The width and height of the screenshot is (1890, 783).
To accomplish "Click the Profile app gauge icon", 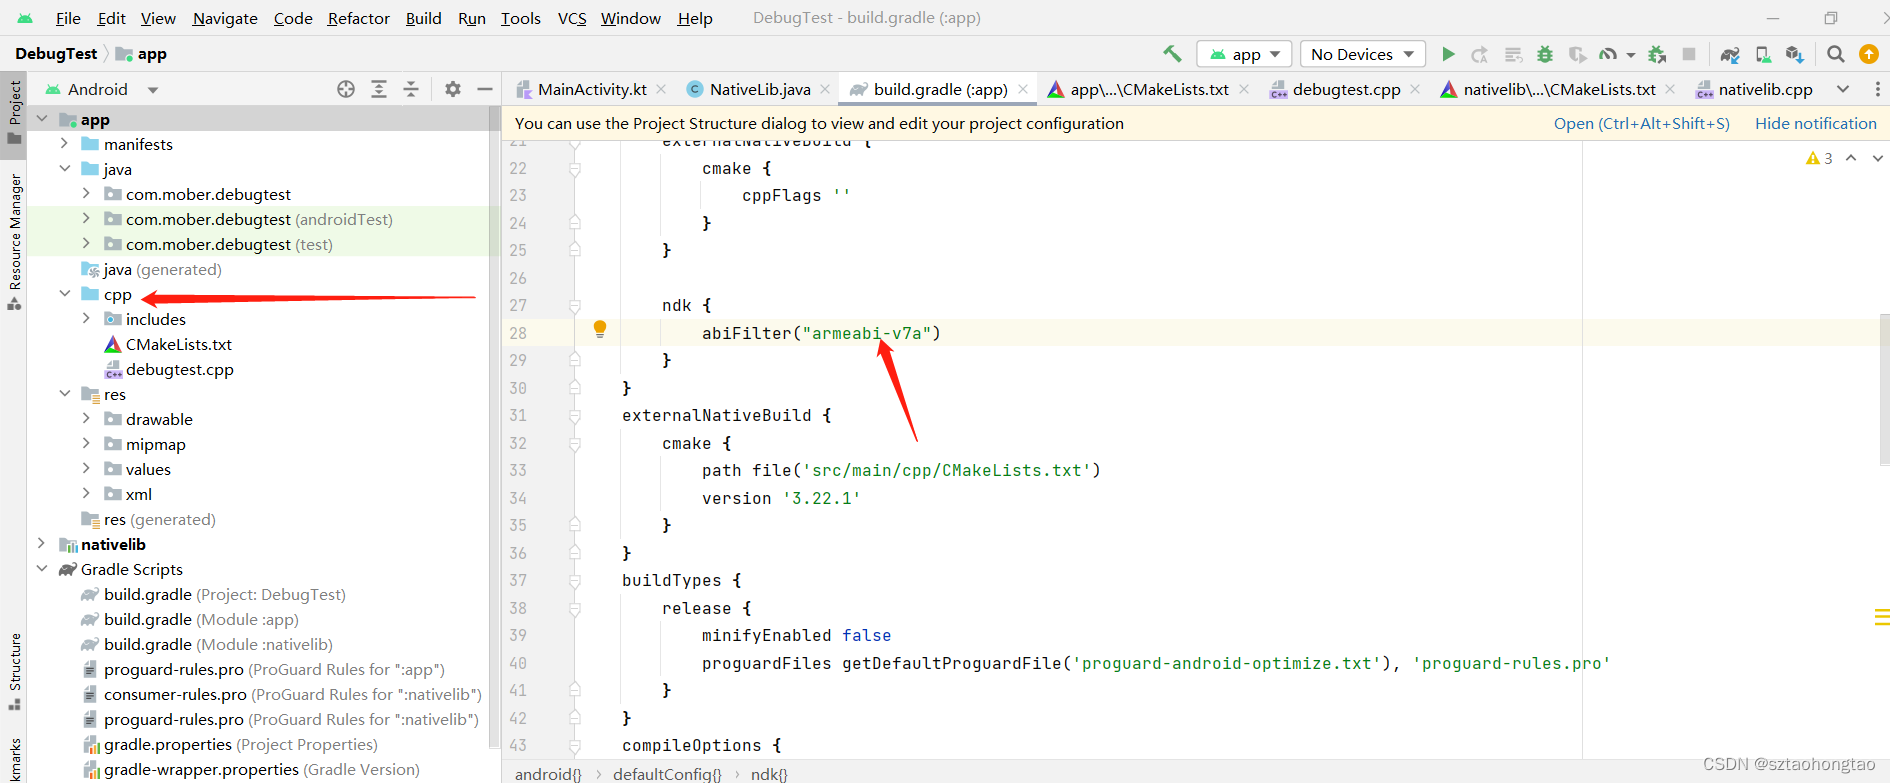I will [x=1608, y=54].
